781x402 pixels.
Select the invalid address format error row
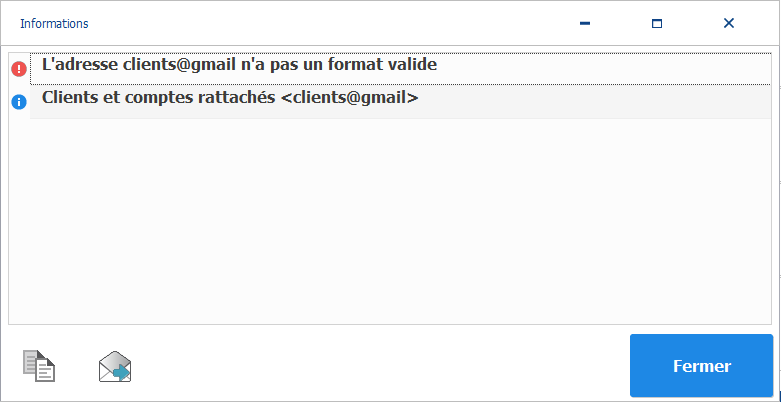click(400, 68)
